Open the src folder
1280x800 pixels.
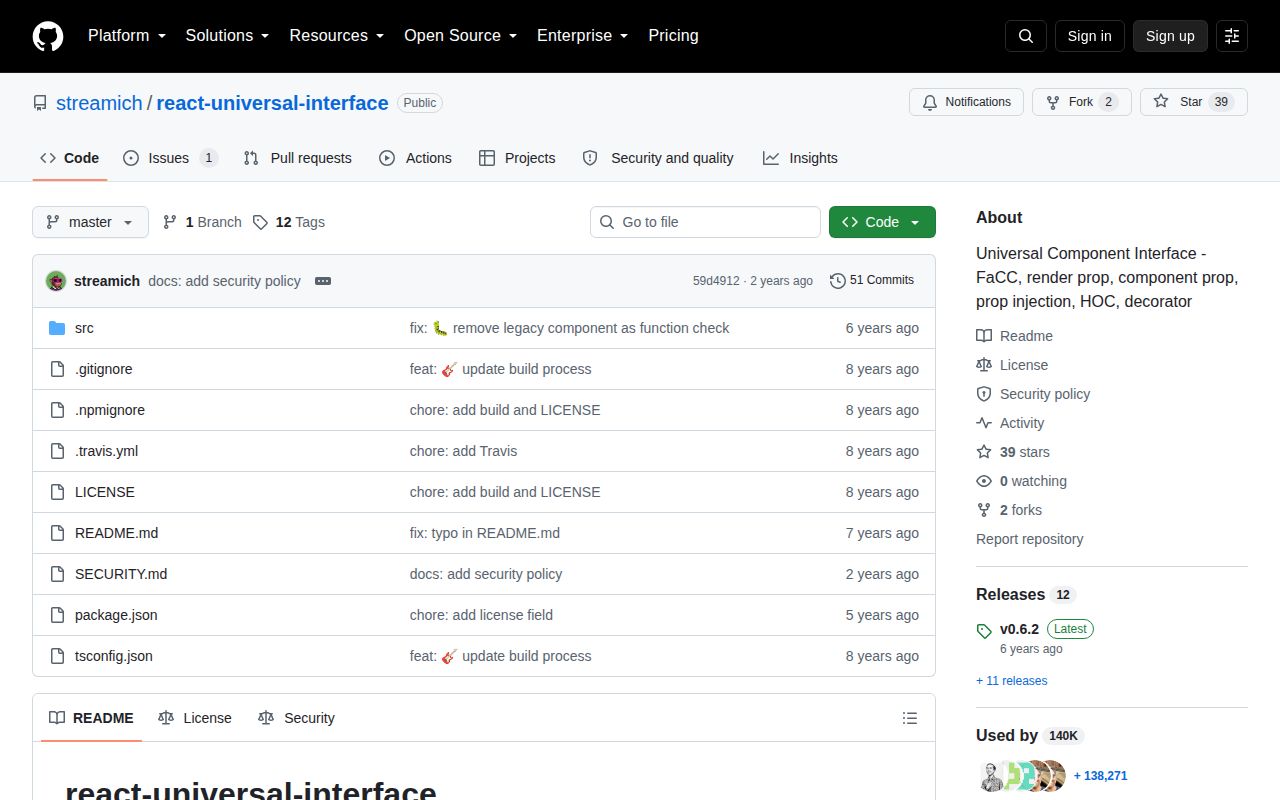tap(84, 328)
